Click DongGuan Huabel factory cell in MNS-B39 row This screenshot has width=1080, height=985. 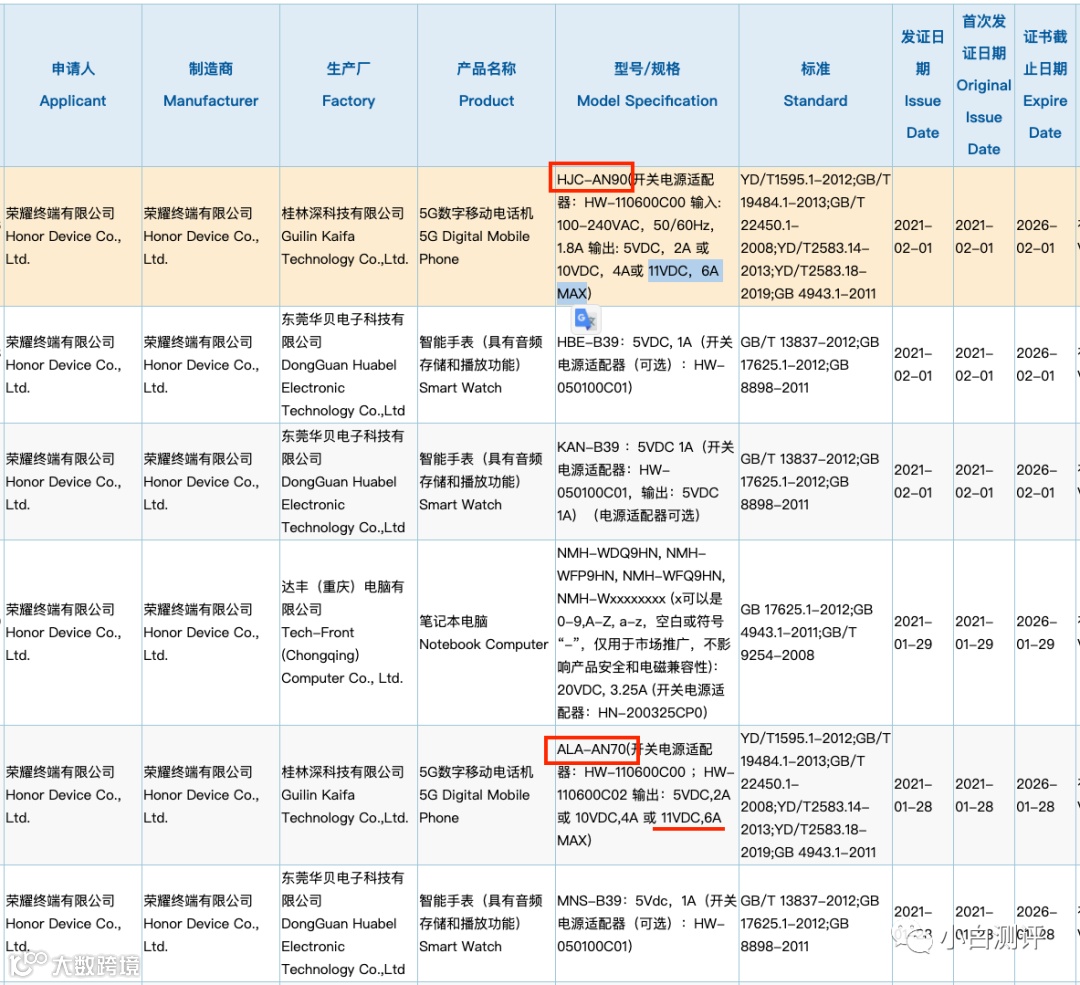tap(349, 923)
